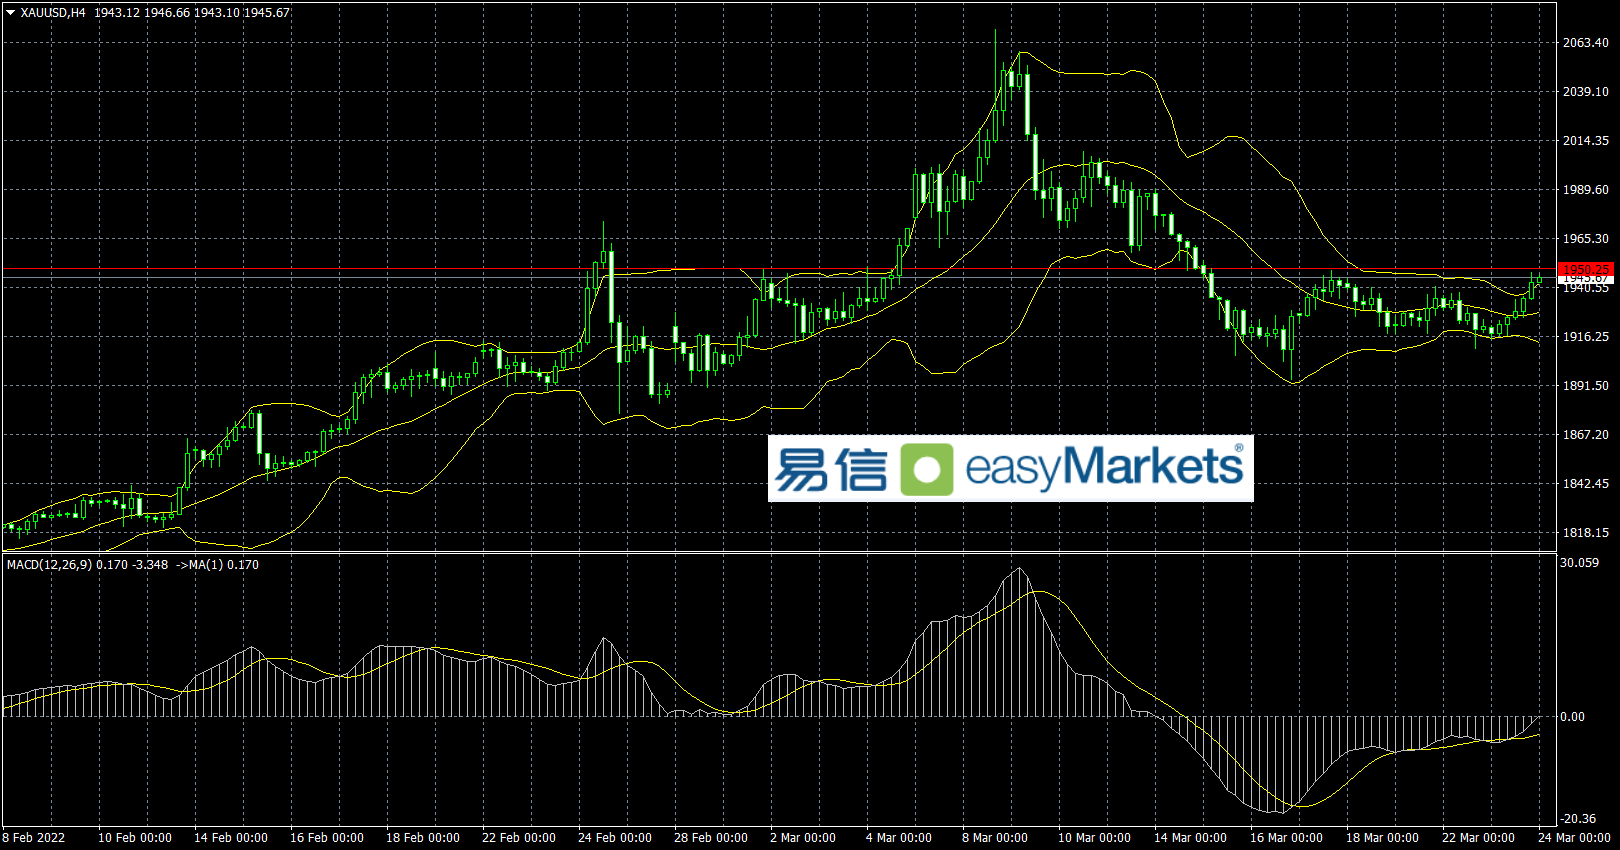
Task: Click the 16 Mar 00:00 time label
Action: click(1287, 838)
